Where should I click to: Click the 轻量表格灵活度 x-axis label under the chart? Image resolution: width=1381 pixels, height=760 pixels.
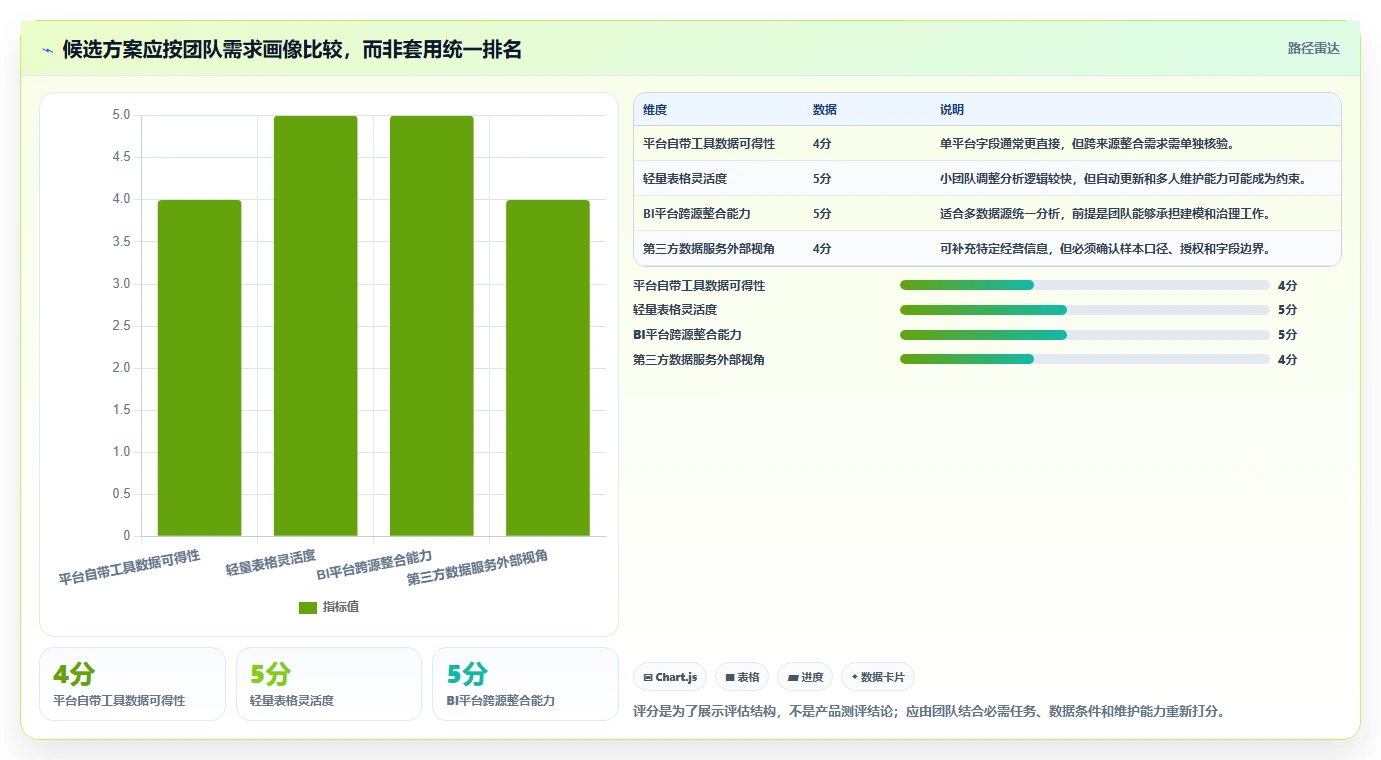271,562
